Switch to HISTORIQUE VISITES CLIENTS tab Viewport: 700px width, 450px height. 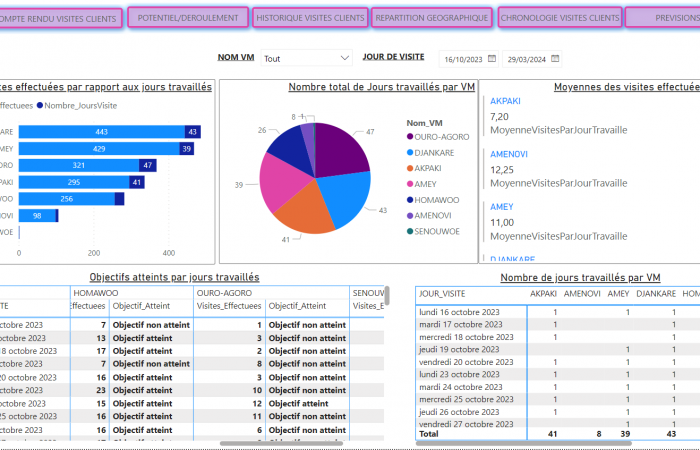pyautogui.click(x=310, y=18)
